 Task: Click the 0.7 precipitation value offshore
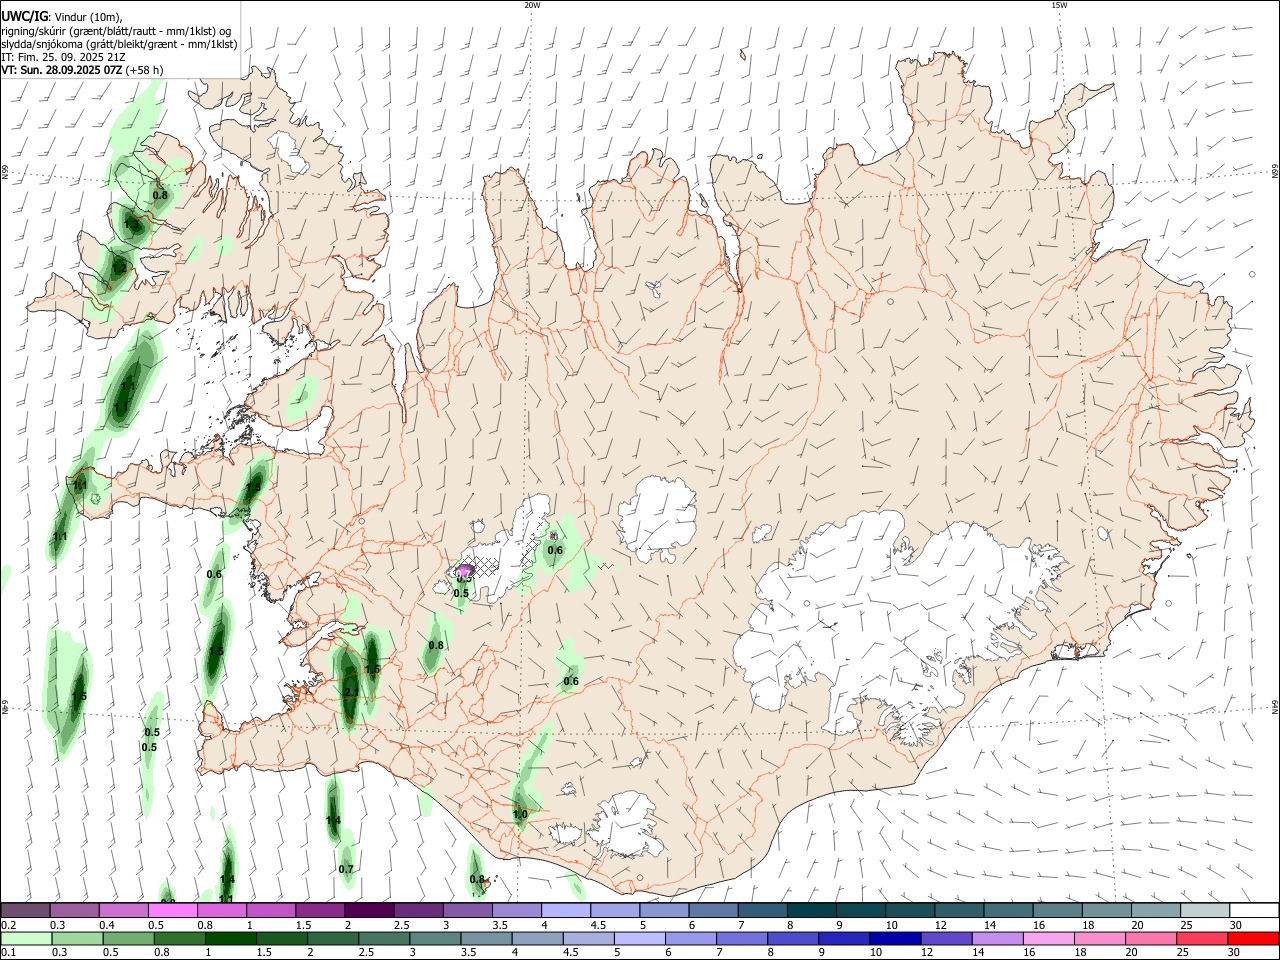(x=346, y=869)
